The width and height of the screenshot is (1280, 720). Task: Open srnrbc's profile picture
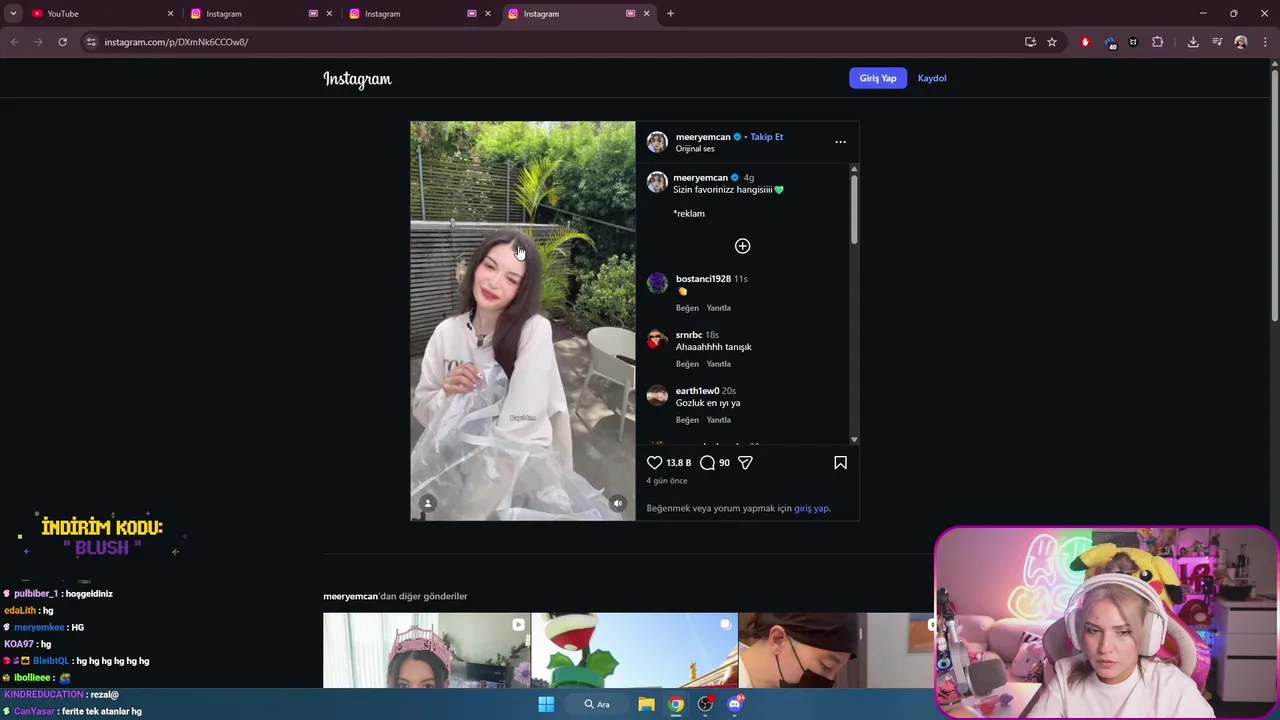(657, 339)
